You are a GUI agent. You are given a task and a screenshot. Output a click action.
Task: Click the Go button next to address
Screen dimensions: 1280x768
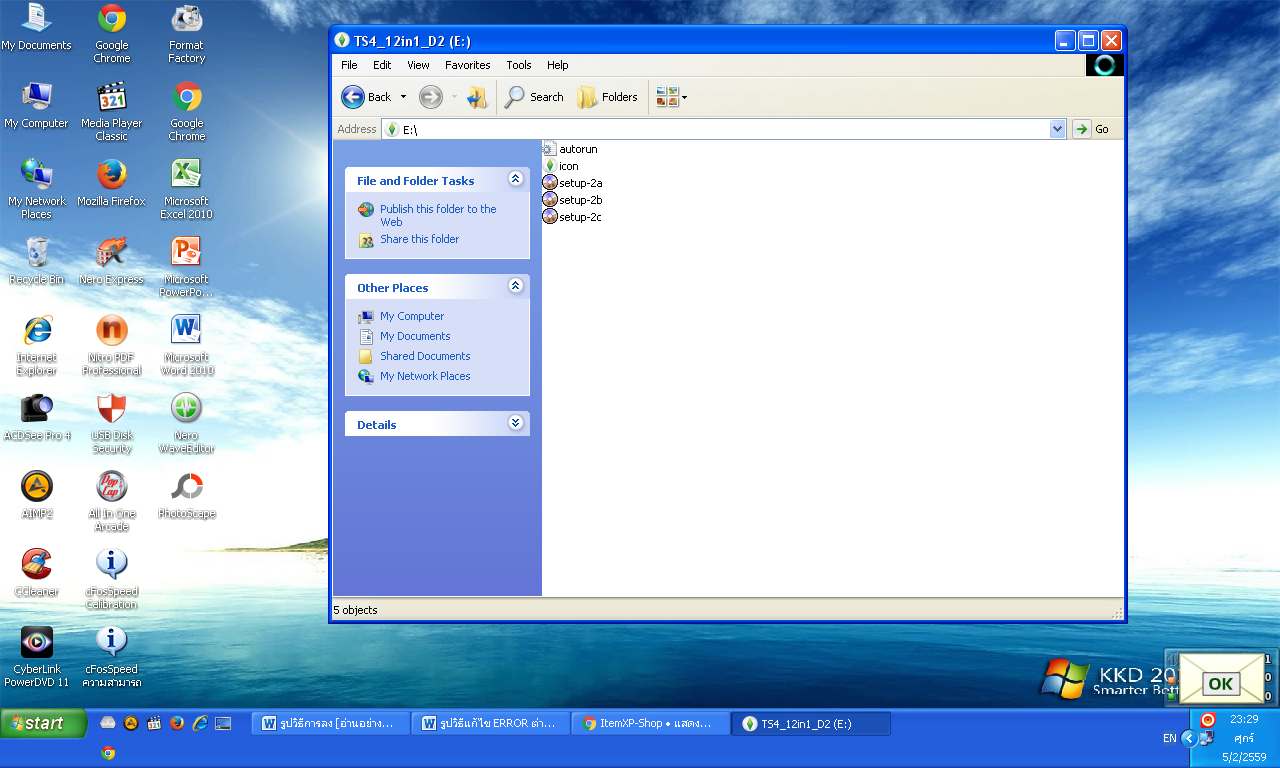click(x=1091, y=129)
